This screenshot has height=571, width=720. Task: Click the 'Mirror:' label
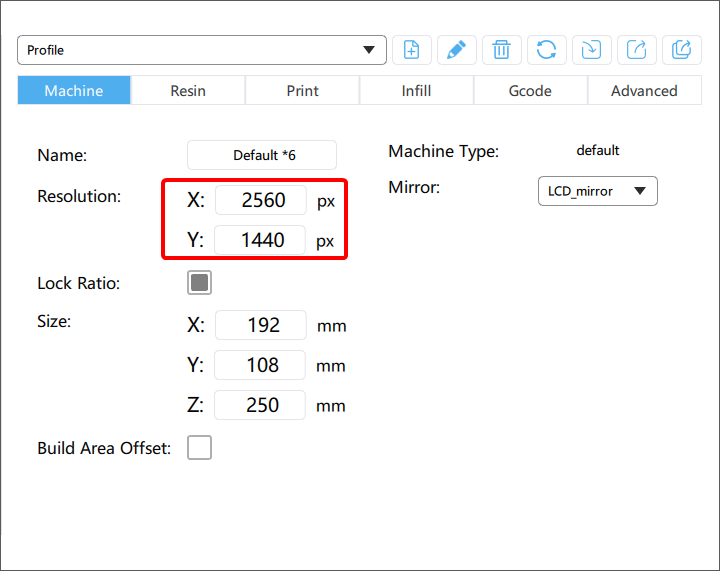click(x=414, y=187)
